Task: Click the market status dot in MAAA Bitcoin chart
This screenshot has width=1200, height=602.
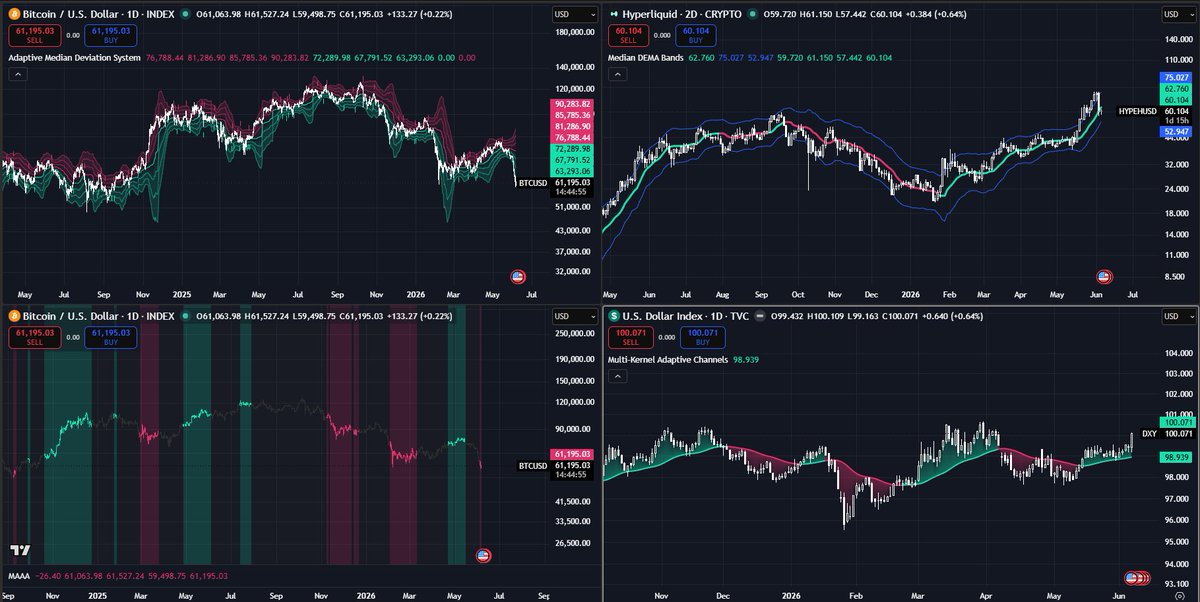Action: (x=185, y=316)
